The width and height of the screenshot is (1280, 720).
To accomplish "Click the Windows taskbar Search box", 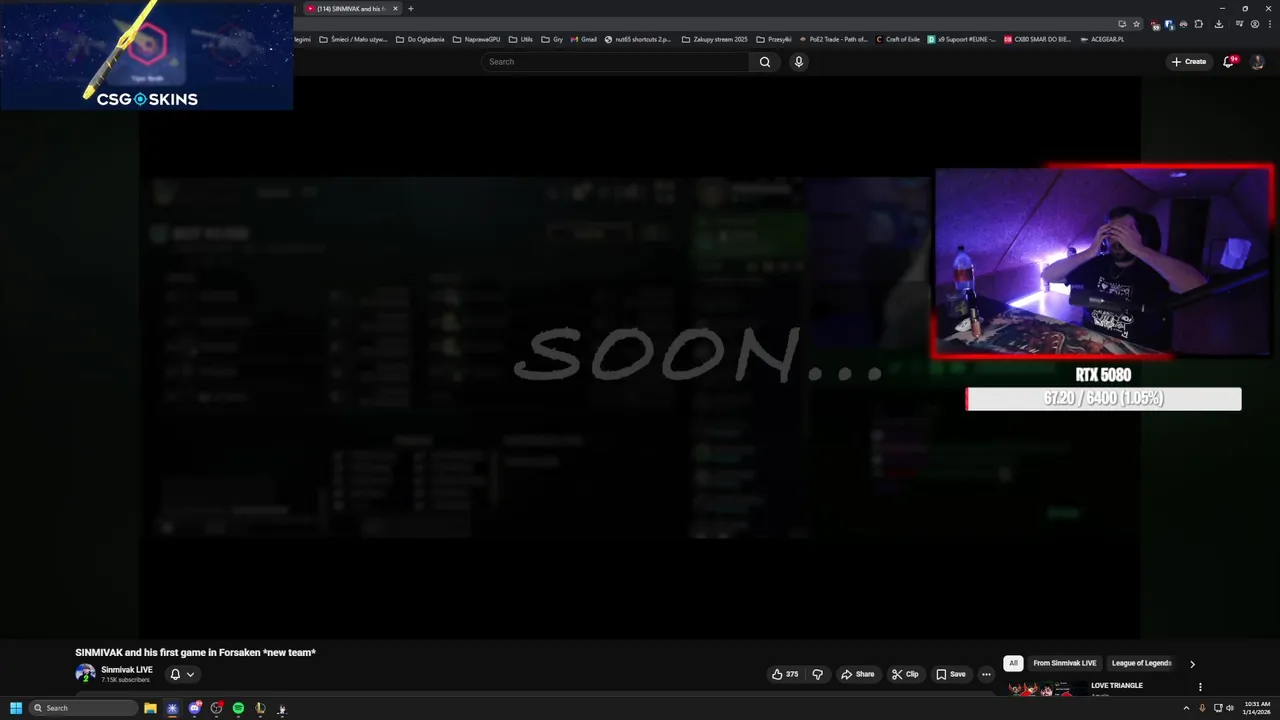I will click(x=83, y=708).
